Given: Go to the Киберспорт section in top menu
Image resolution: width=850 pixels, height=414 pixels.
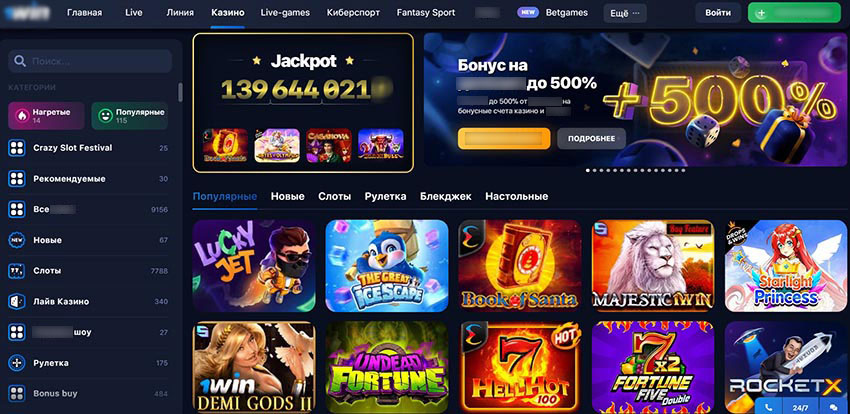Looking at the screenshot, I should click(353, 12).
